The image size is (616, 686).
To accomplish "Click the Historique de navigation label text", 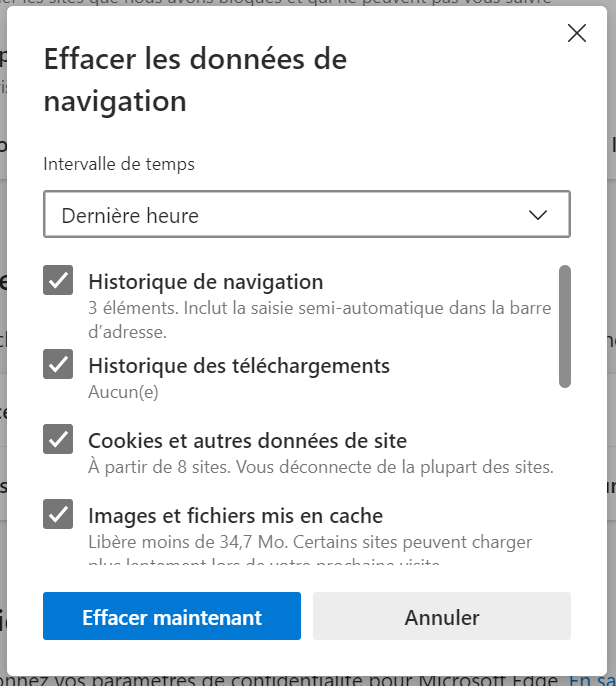I will [x=205, y=282].
